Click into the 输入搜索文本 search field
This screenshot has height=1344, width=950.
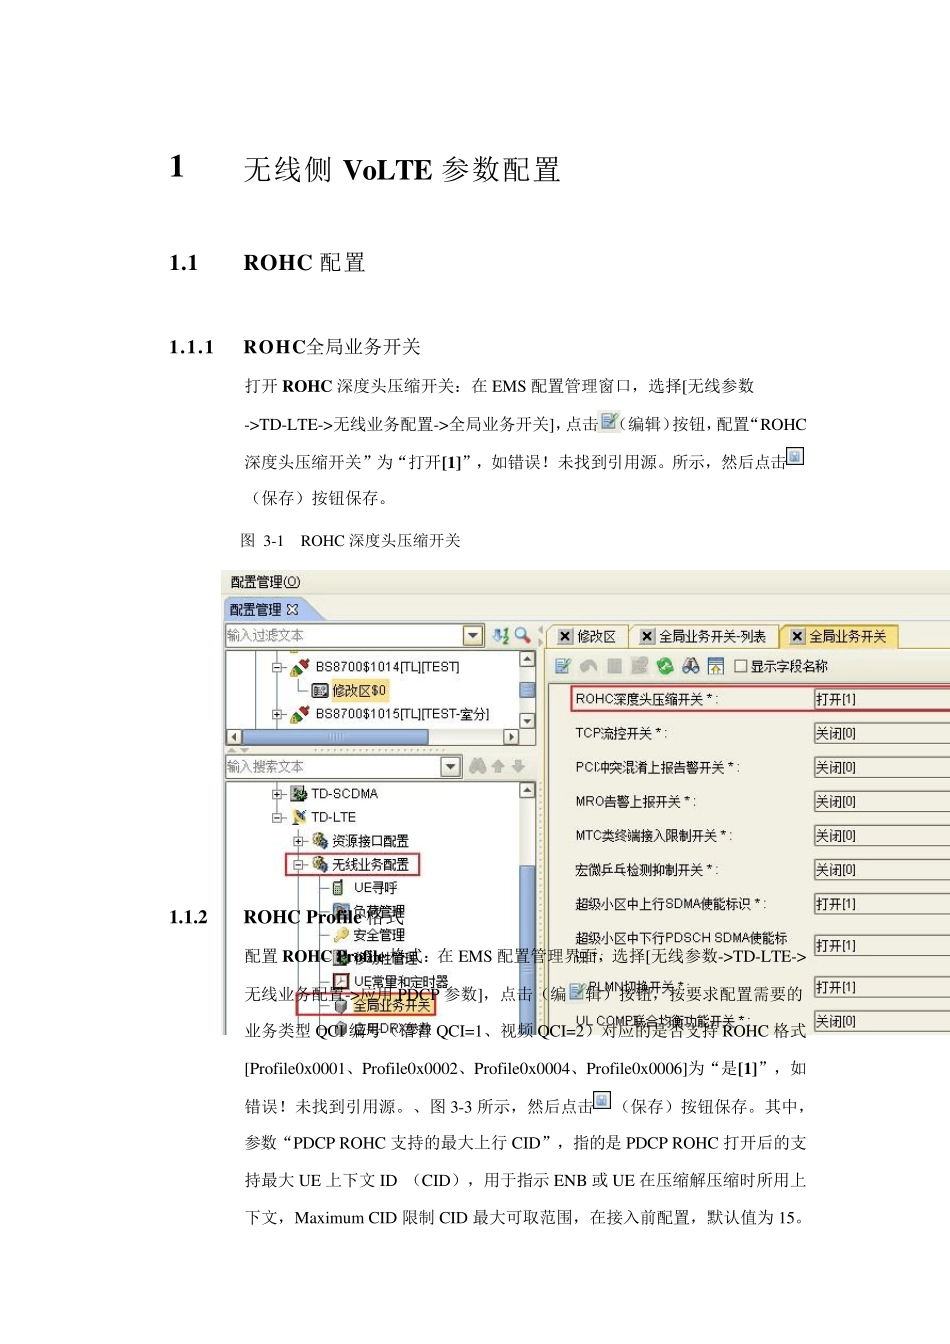pos(333,766)
